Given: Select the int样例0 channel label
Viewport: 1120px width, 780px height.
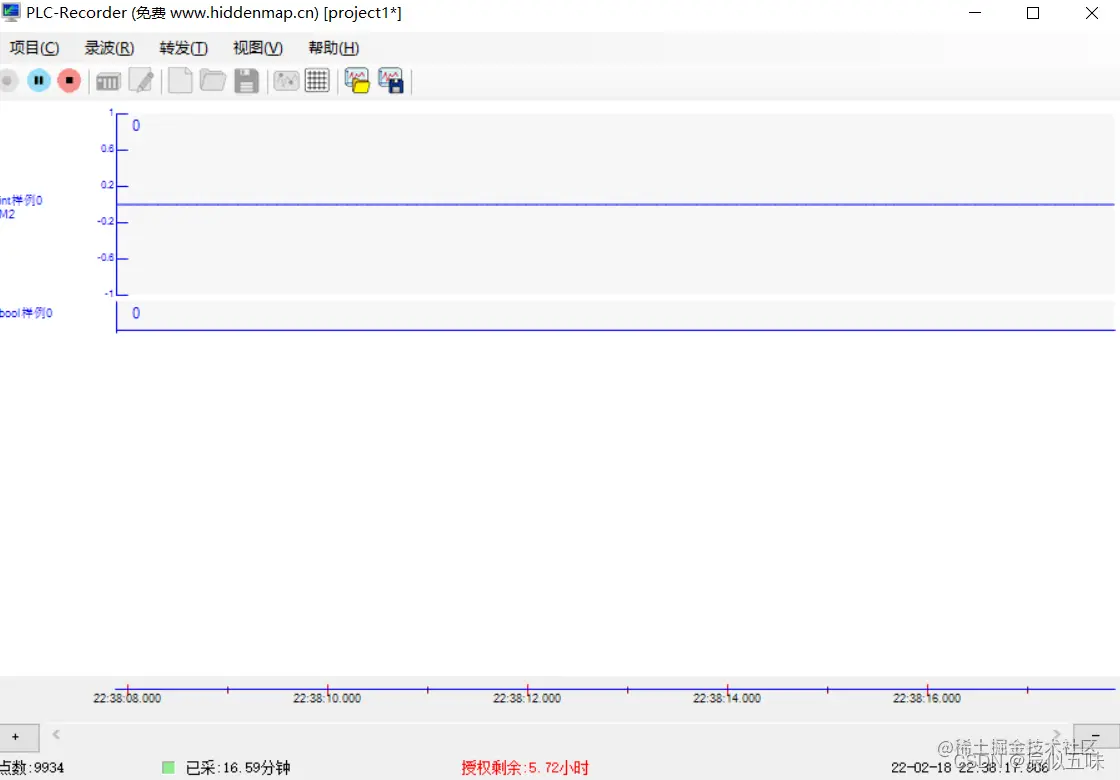Looking at the screenshot, I should coord(21,201).
